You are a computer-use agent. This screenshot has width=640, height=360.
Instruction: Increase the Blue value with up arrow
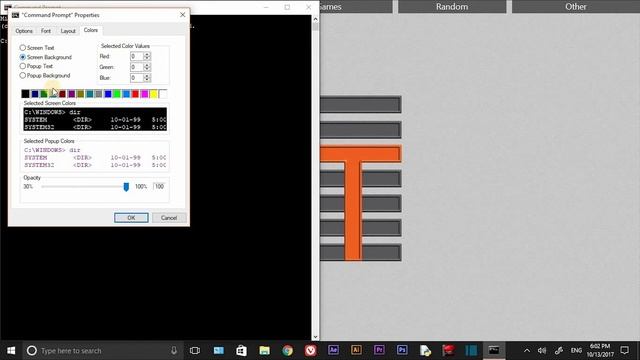(x=147, y=76)
